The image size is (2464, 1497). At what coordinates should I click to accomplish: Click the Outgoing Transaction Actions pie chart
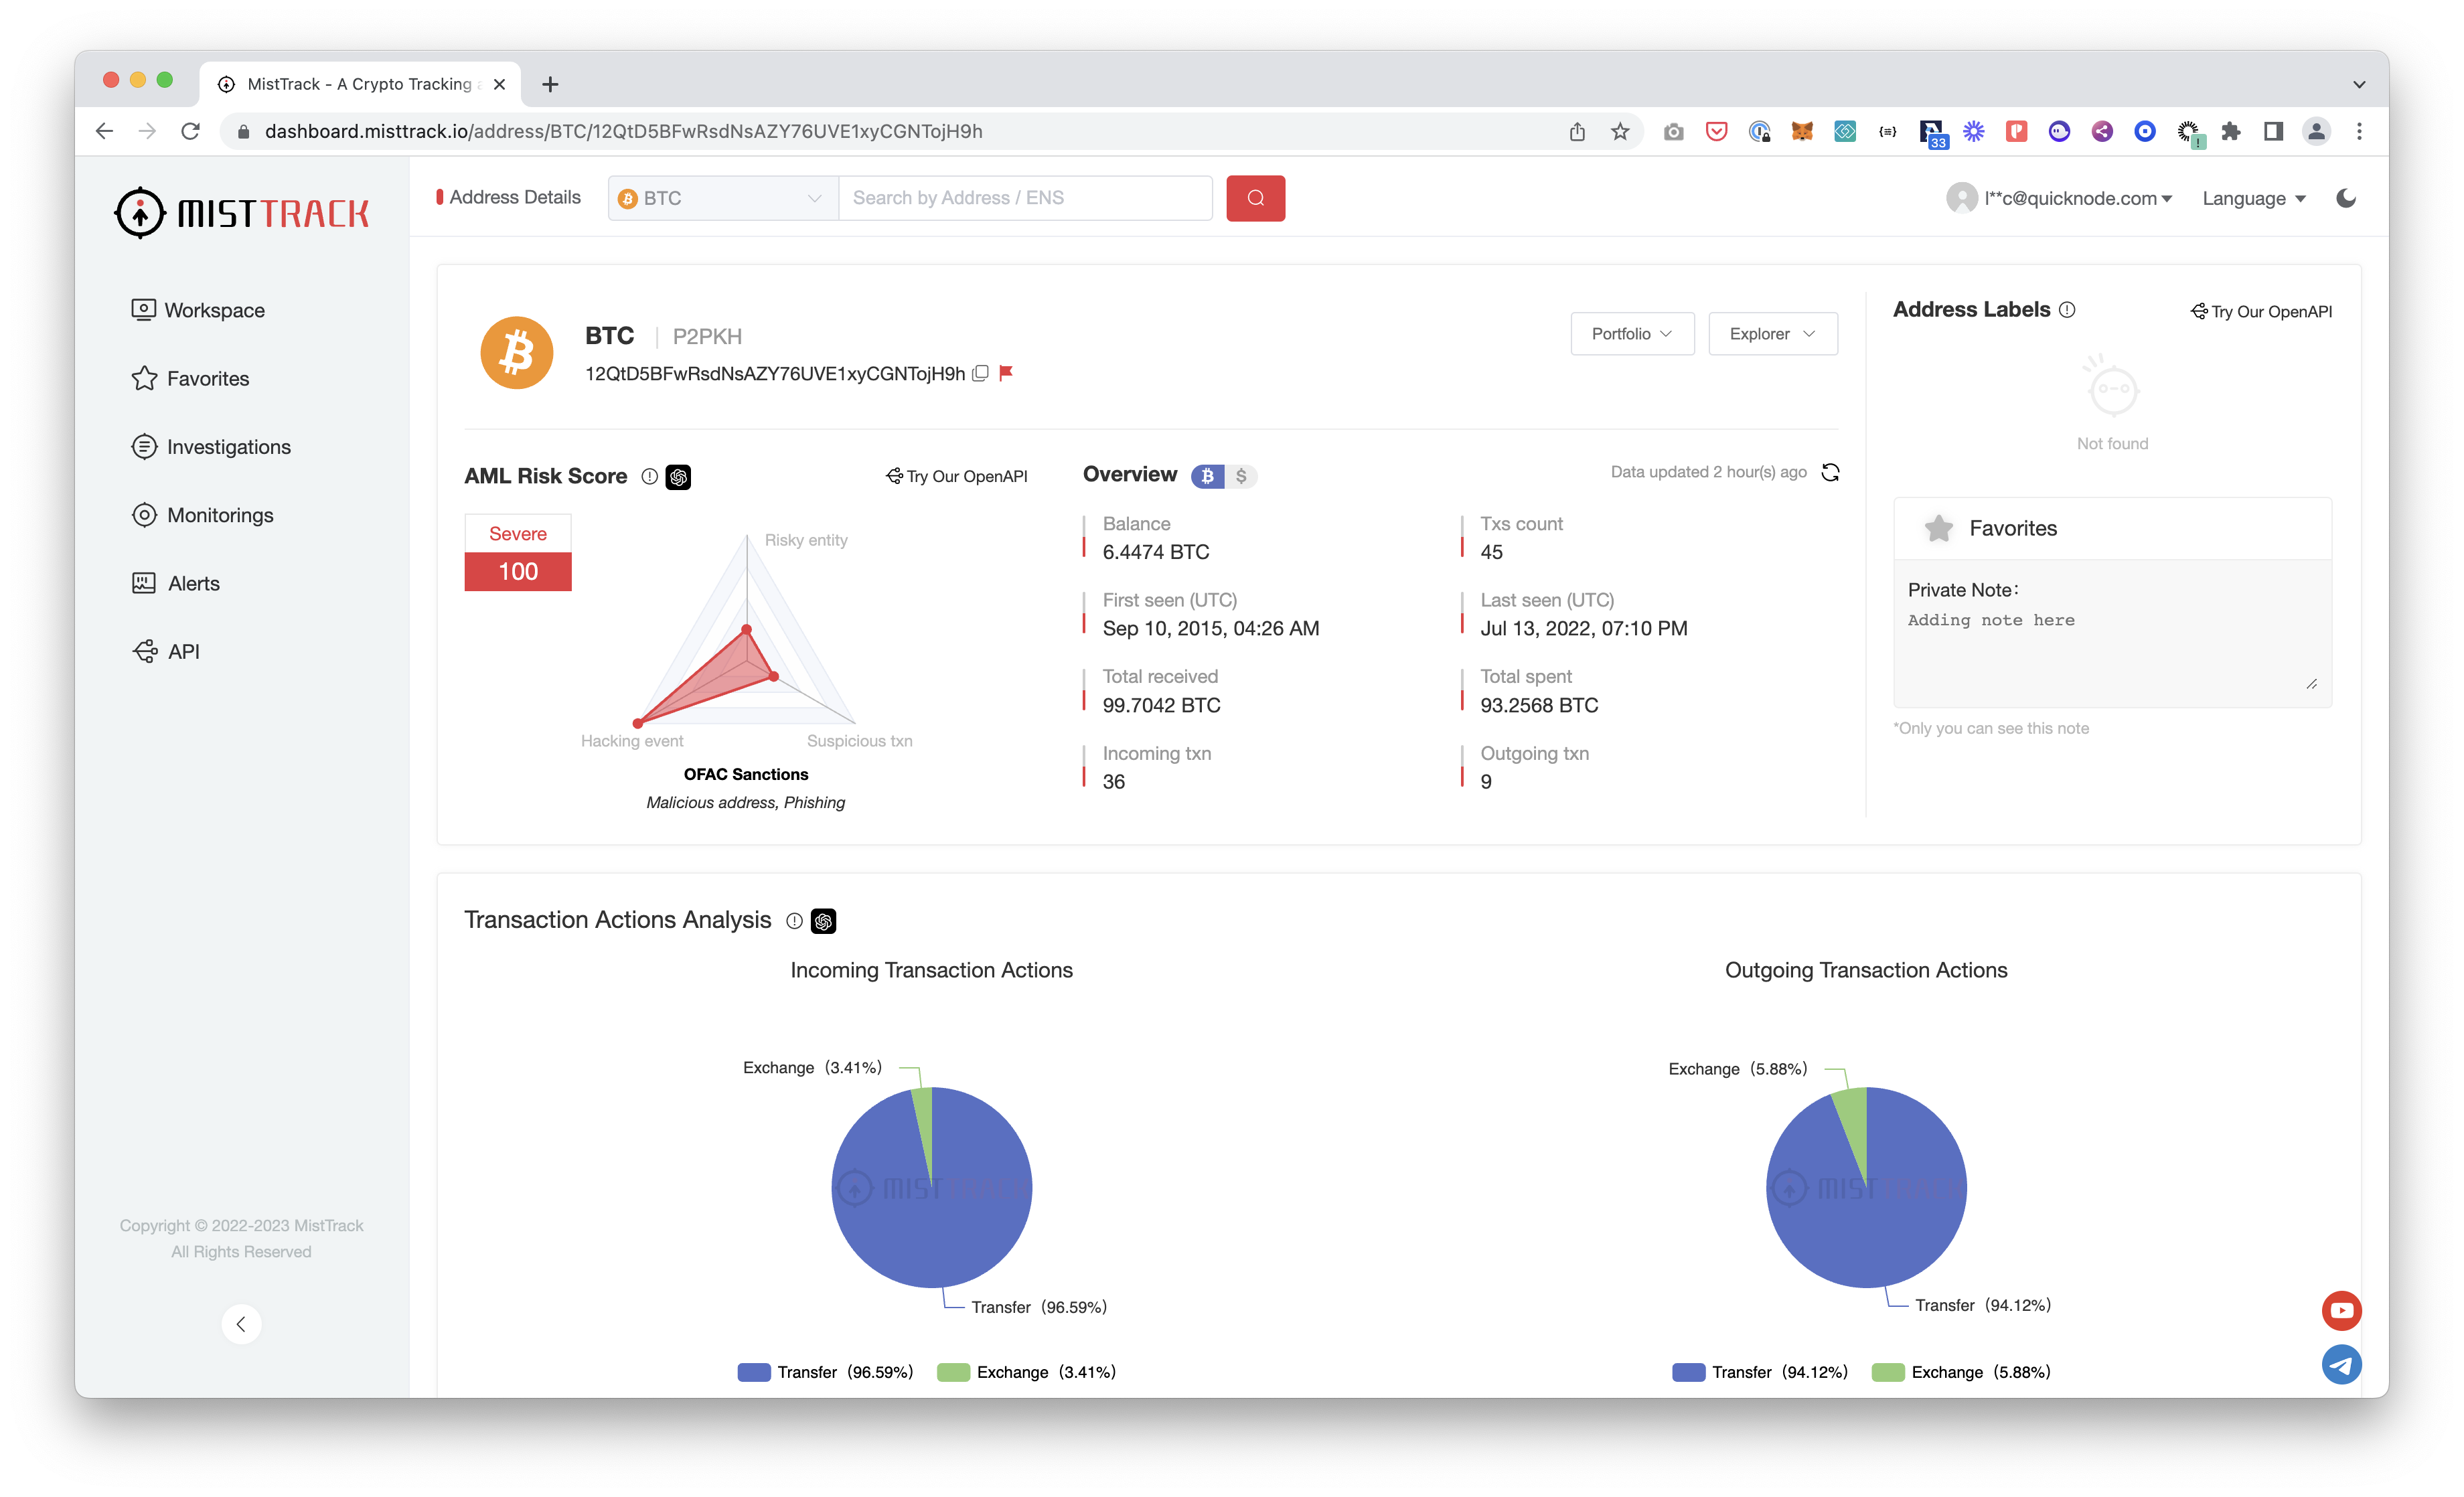pyautogui.click(x=1866, y=1187)
